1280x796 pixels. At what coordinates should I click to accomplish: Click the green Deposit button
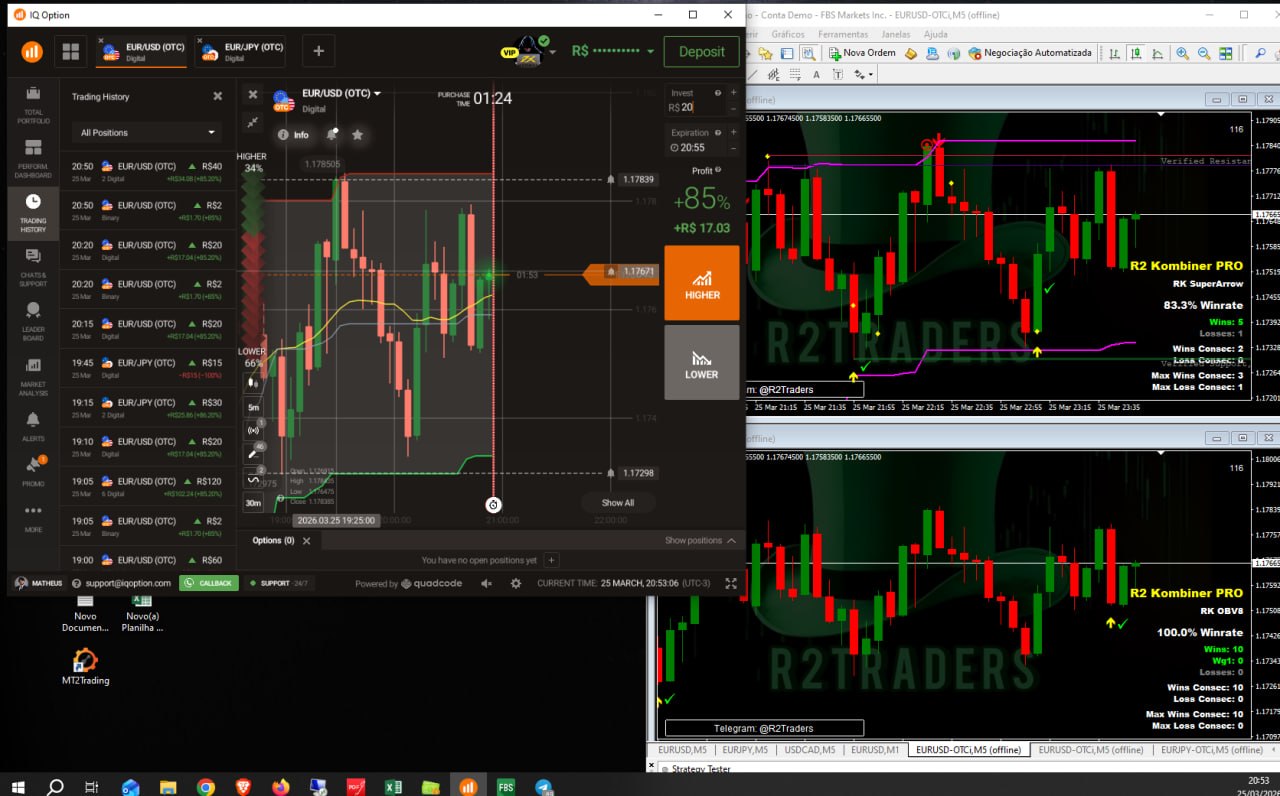(x=701, y=52)
